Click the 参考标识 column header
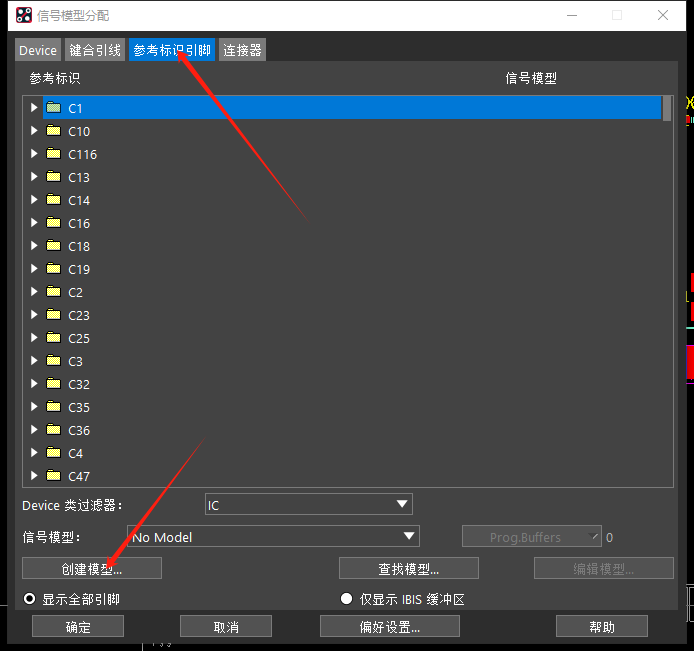The image size is (694, 651). pyautogui.click(x=55, y=78)
